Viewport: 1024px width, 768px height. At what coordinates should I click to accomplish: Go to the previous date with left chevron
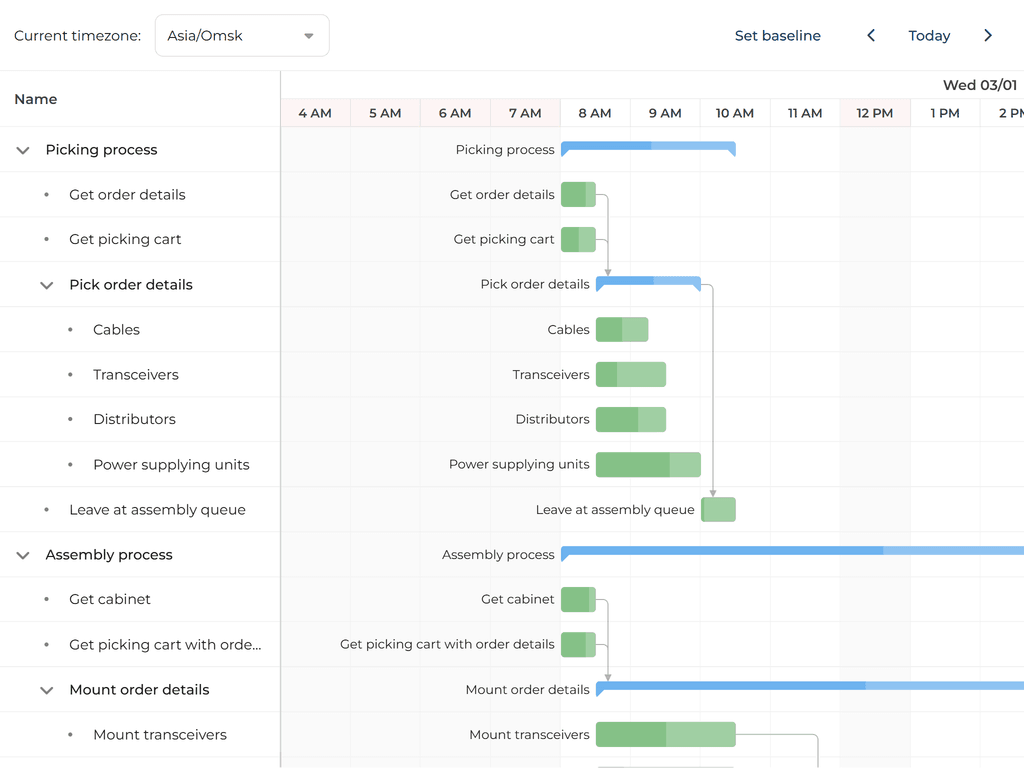click(x=871, y=36)
